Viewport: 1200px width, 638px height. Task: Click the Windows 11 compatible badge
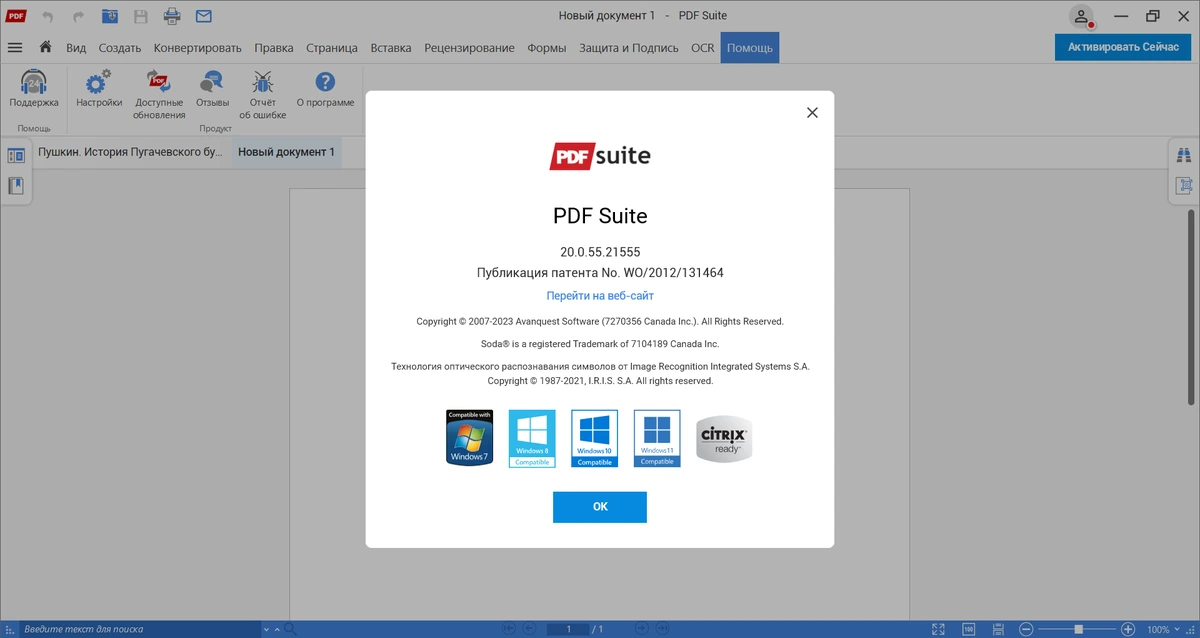[x=657, y=439]
